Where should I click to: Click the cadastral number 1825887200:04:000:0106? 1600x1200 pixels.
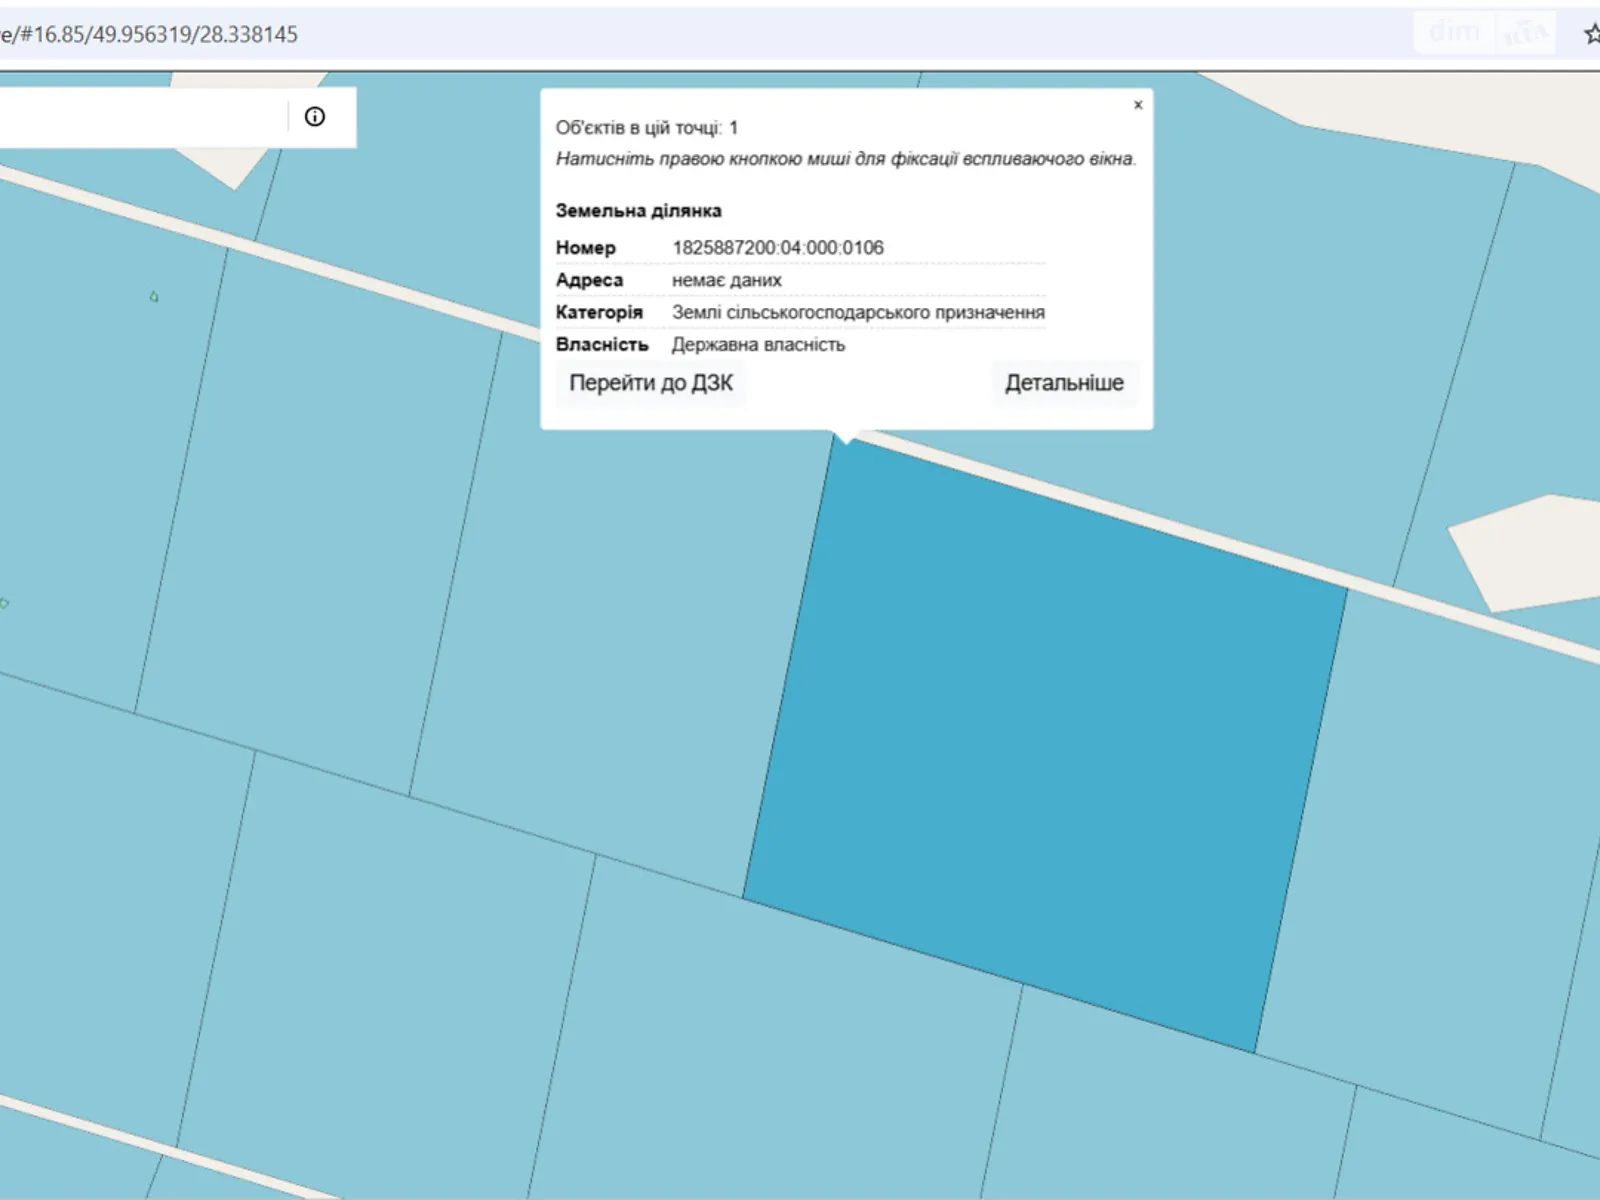coord(777,248)
